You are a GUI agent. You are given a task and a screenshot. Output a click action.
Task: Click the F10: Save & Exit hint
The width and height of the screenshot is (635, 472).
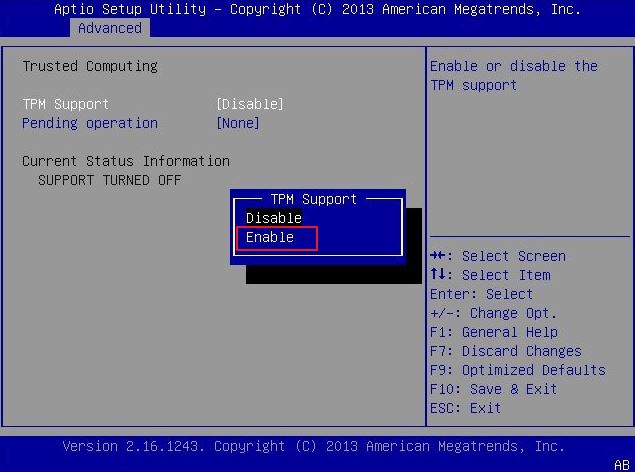494,389
